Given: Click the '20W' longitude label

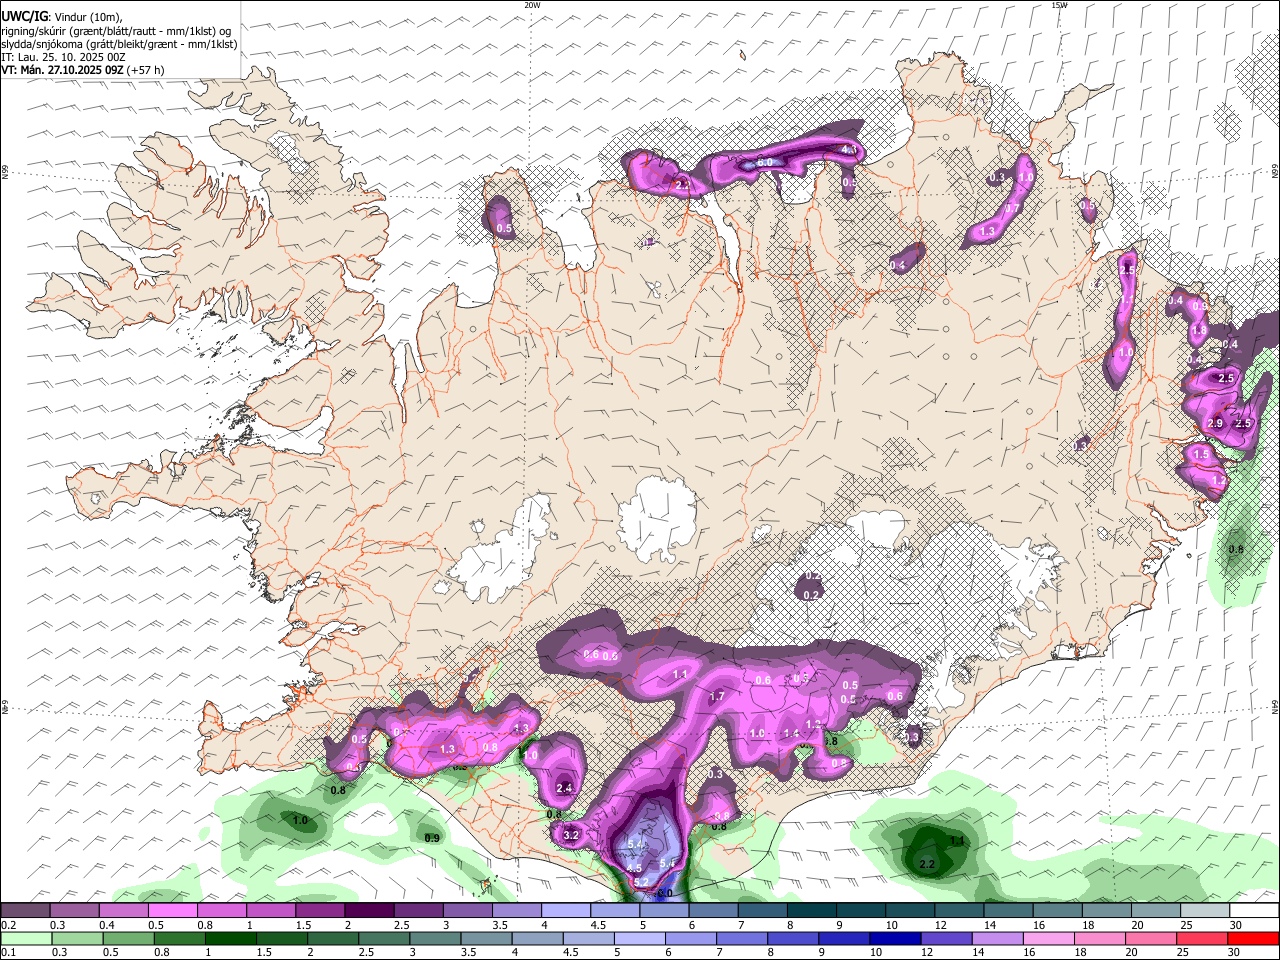Looking at the screenshot, I should (x=531, y=5).
